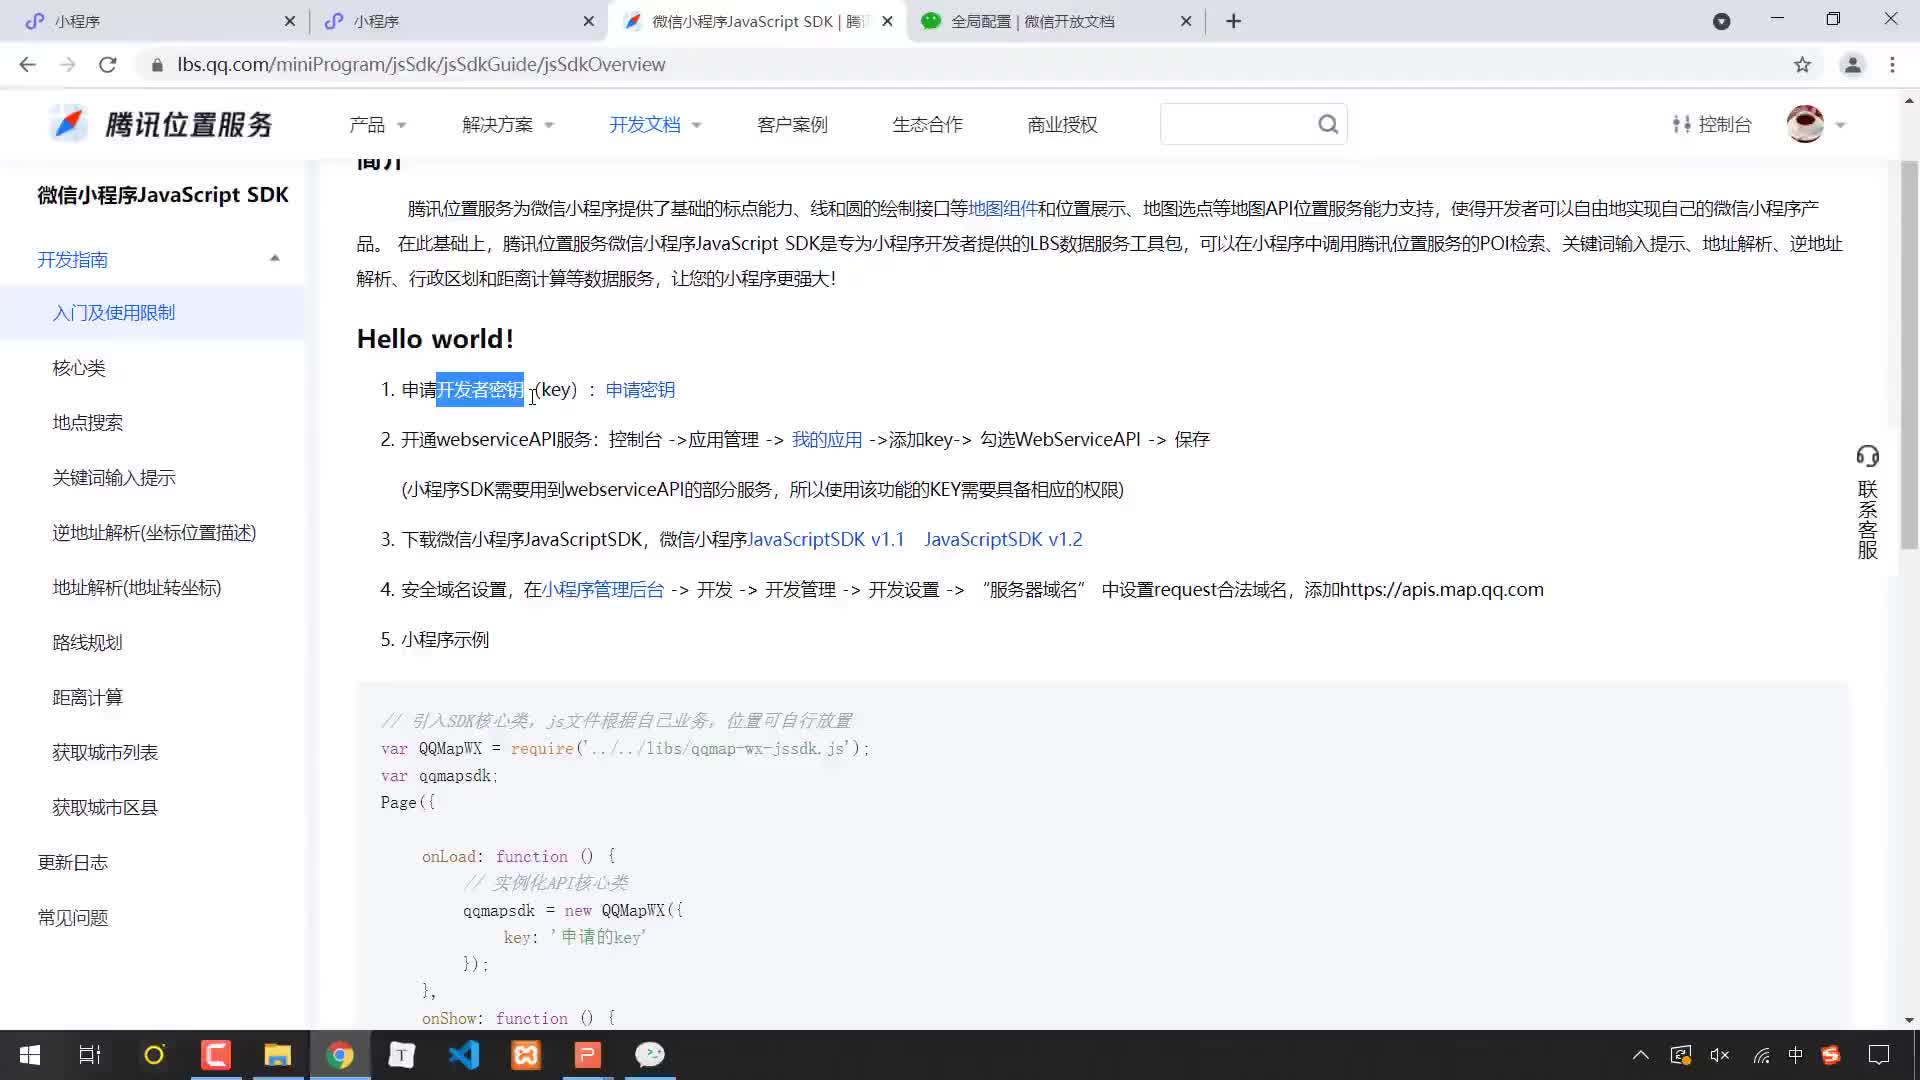Screen dimensions: 1920x1080
Task: Open Typora from the taskbar
Action: [x=402, y=1055]
